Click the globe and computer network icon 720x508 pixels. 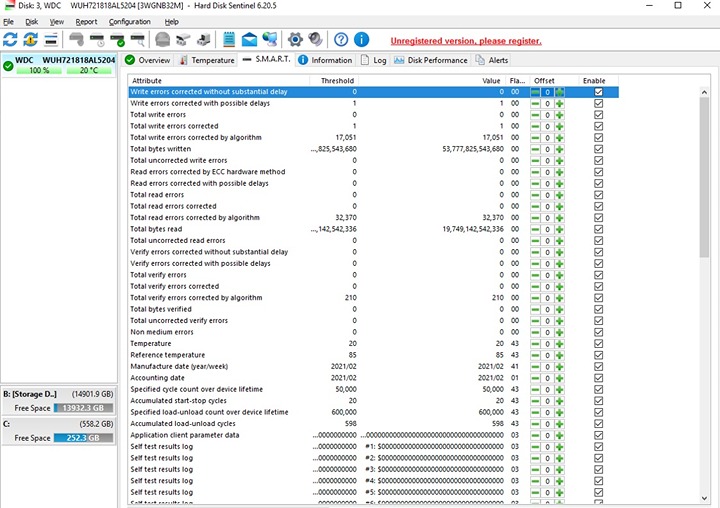(x=270, y=40)
